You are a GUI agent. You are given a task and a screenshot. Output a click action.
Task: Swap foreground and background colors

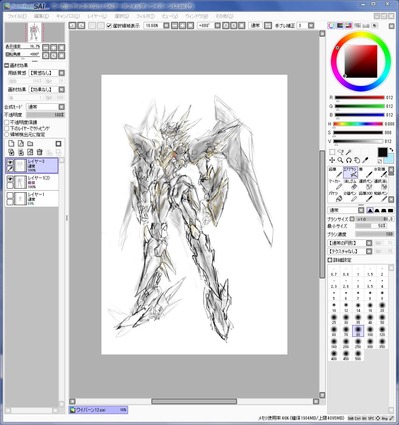(x=391, y=150)
